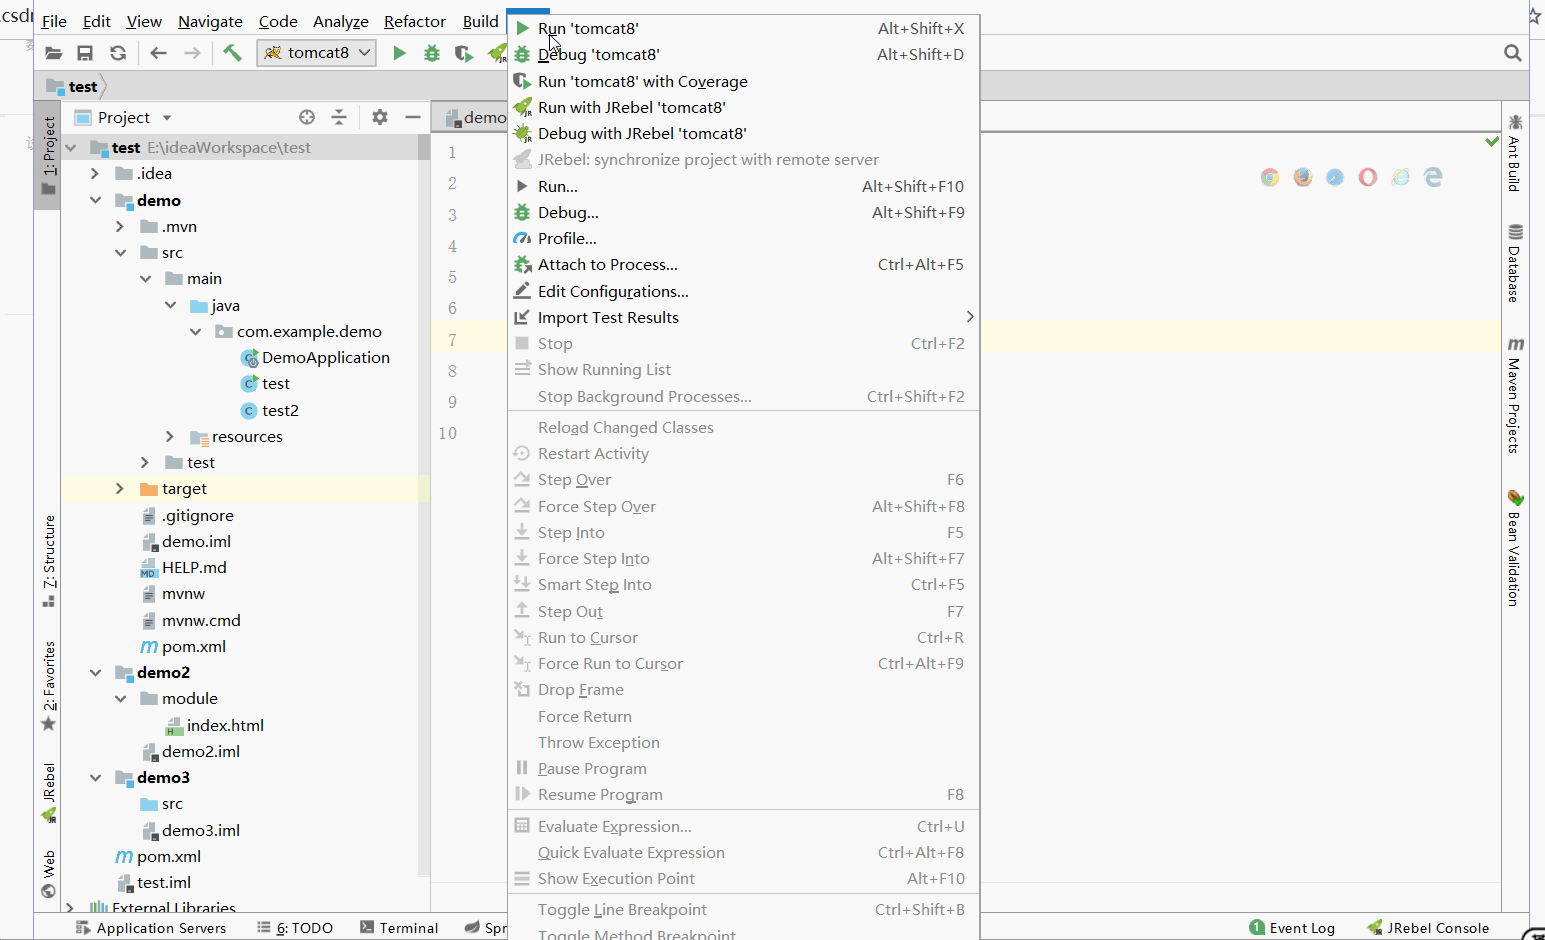This screenshot has width=1545, height=940.
Task: Open preview in Safari browser icon
Action: click(1335, 177)
